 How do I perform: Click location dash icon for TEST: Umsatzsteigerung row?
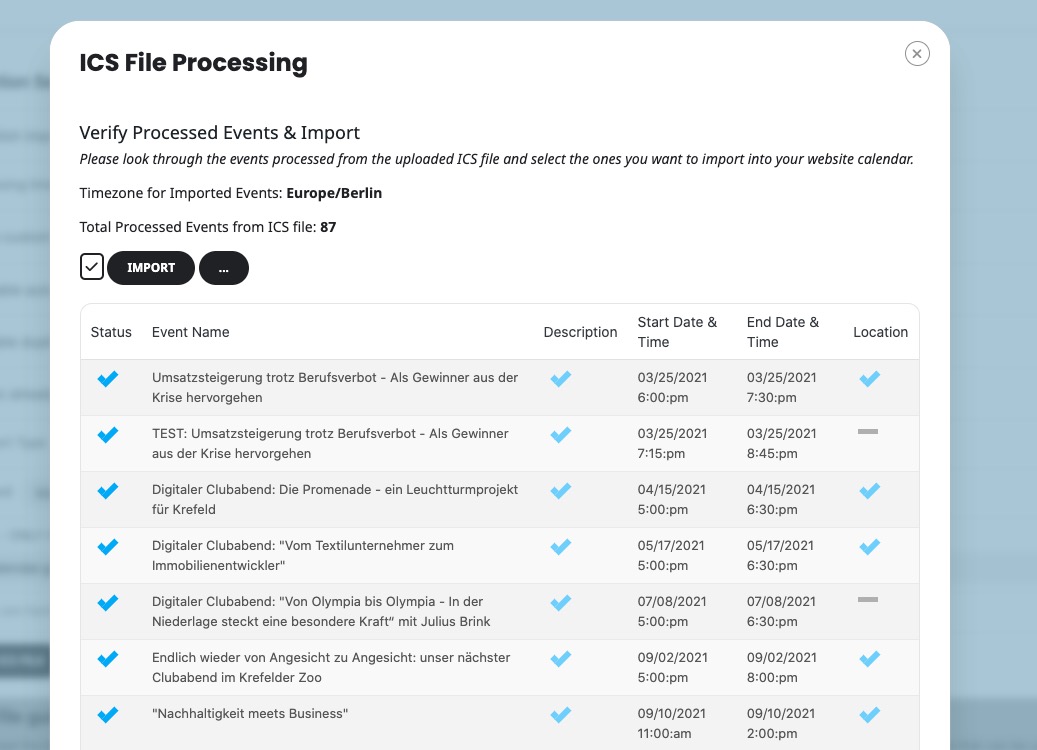[x=868, y=432]
